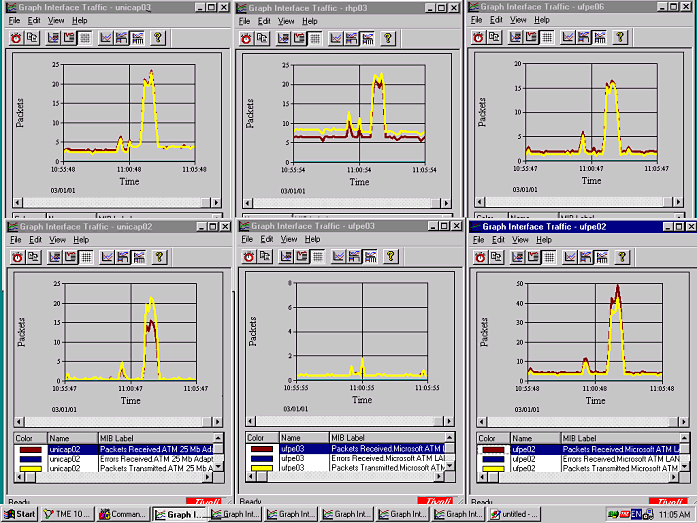Click yellow swatch for Packets Transmitted in unicap02
The height and width of the screenshot is (523, 697).
[24, 468]
